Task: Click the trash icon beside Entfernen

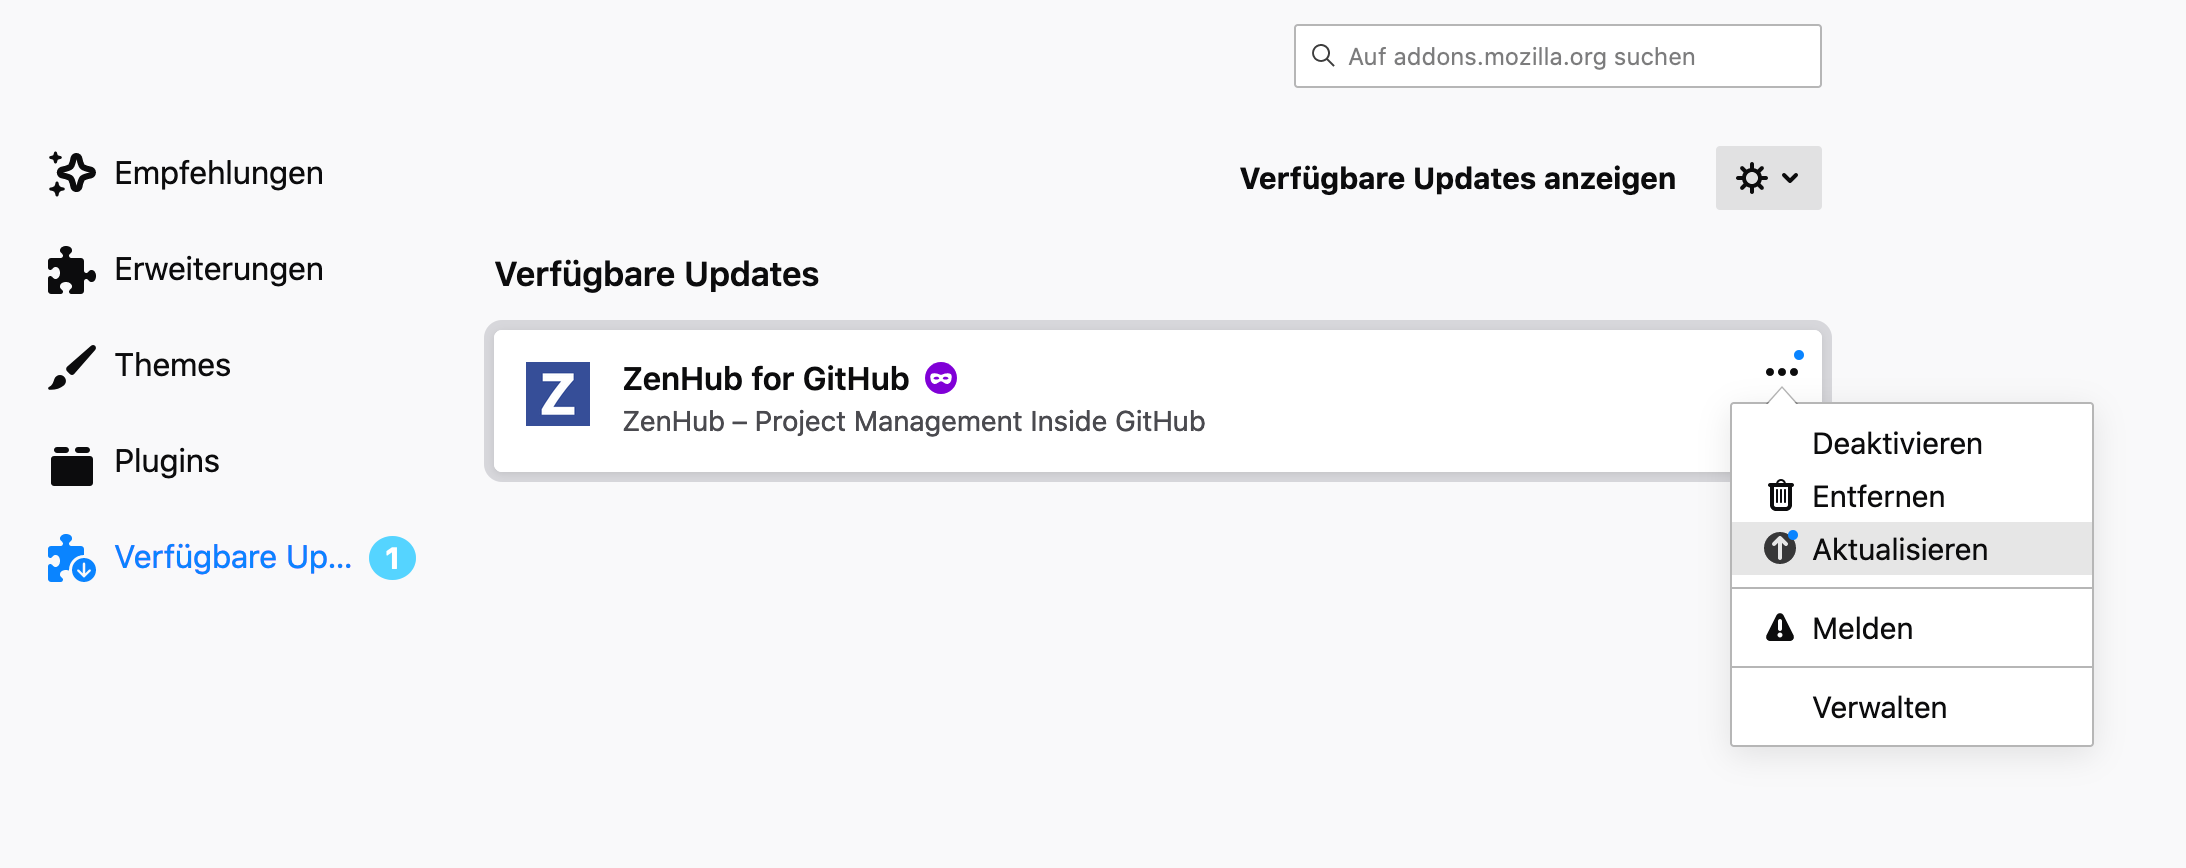Action: [x=1780, y=496]
